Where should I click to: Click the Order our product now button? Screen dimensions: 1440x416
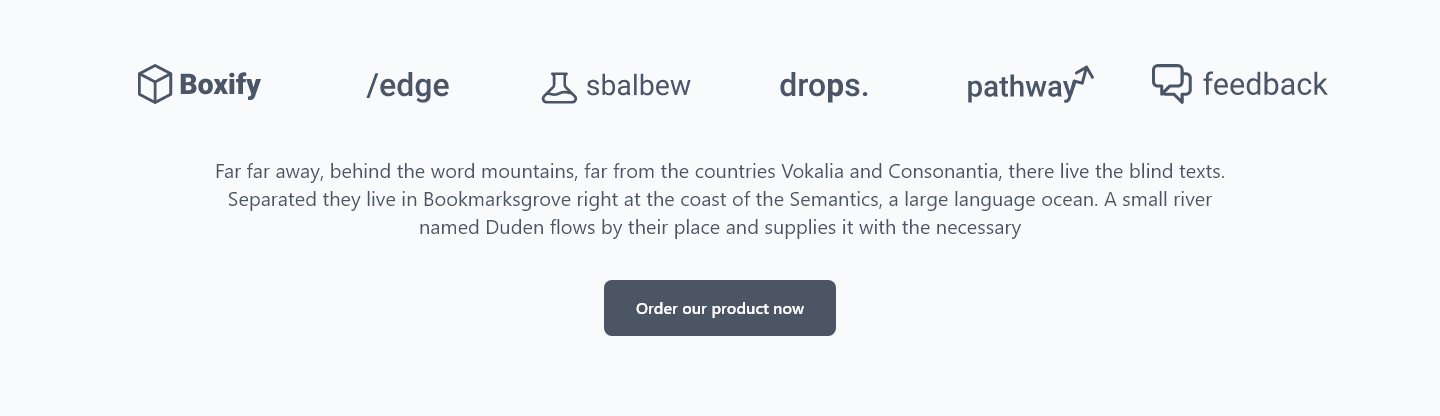(x=720, y=308)
